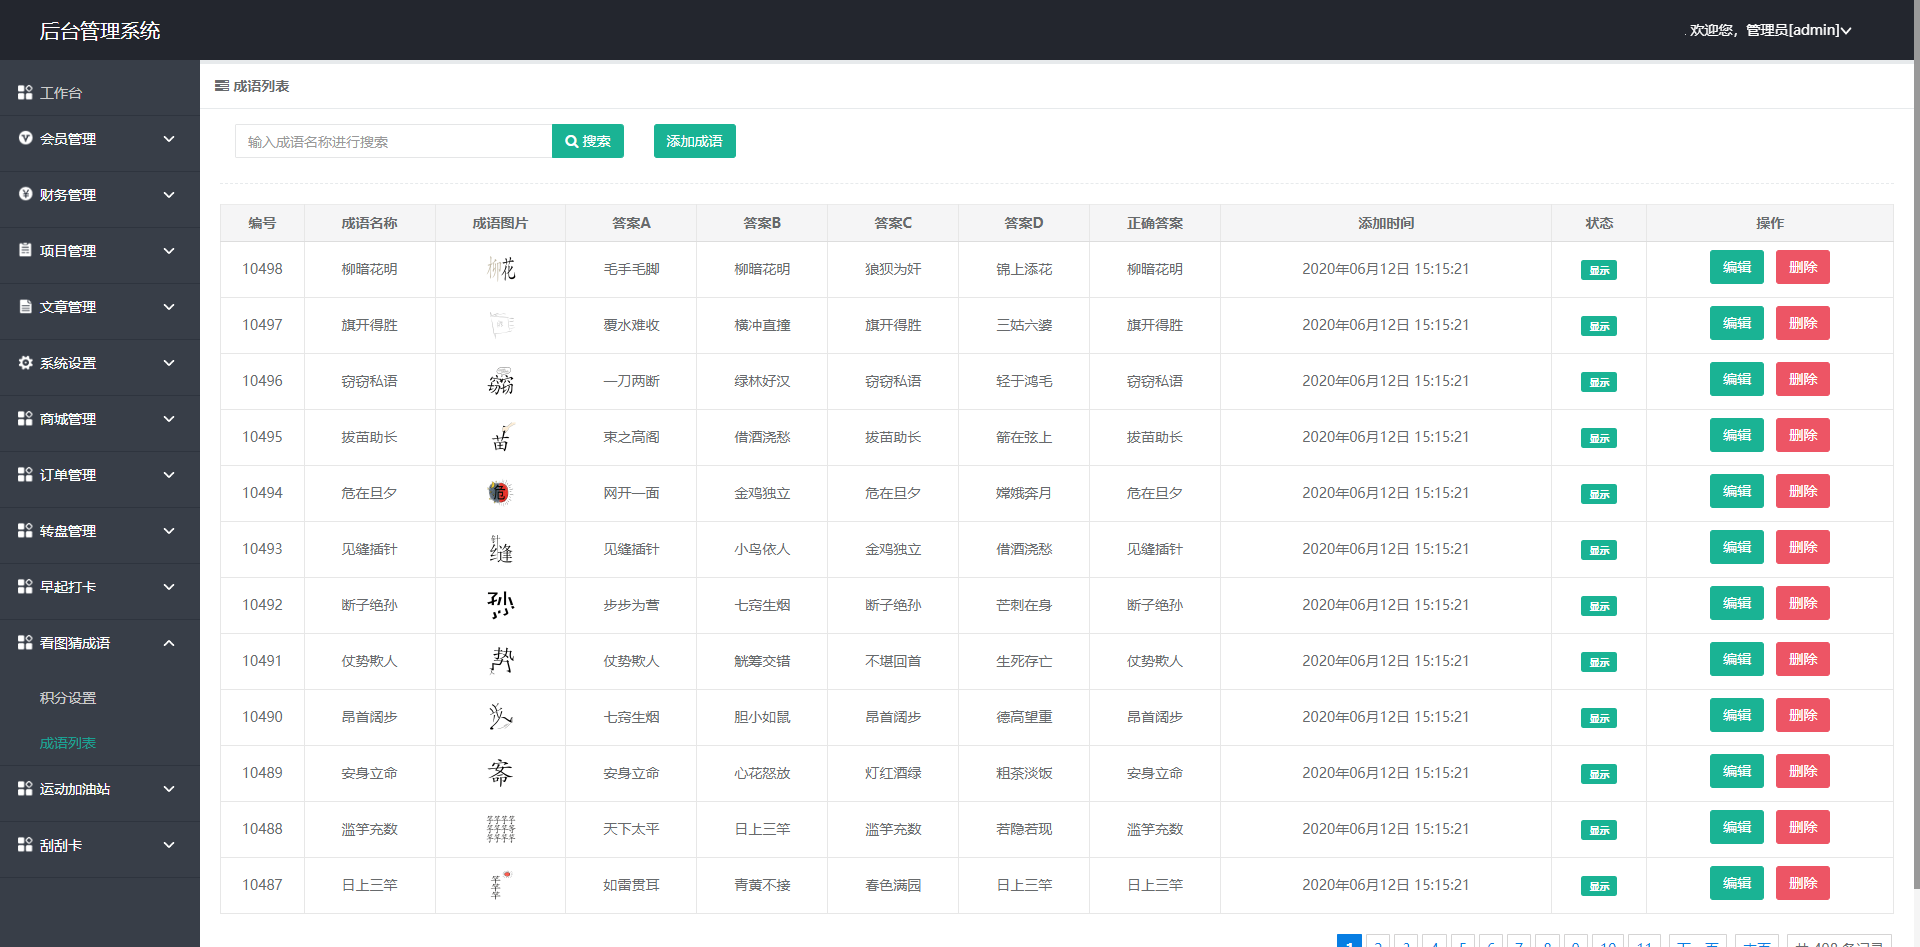Click the 刮刮卡 sidebar icon
Viewport: 1920px width, 947px height.
tap(25, 844)
